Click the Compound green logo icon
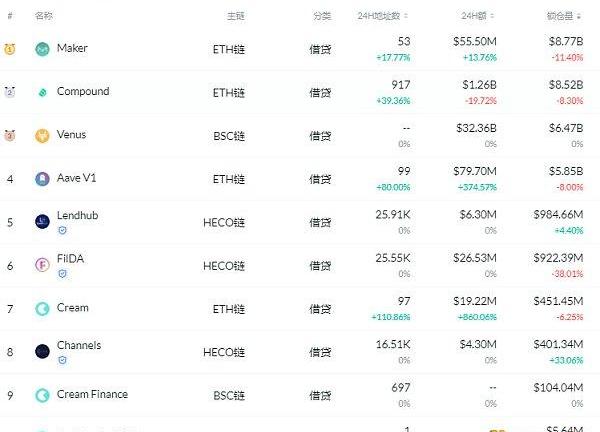 click(42, 92)
